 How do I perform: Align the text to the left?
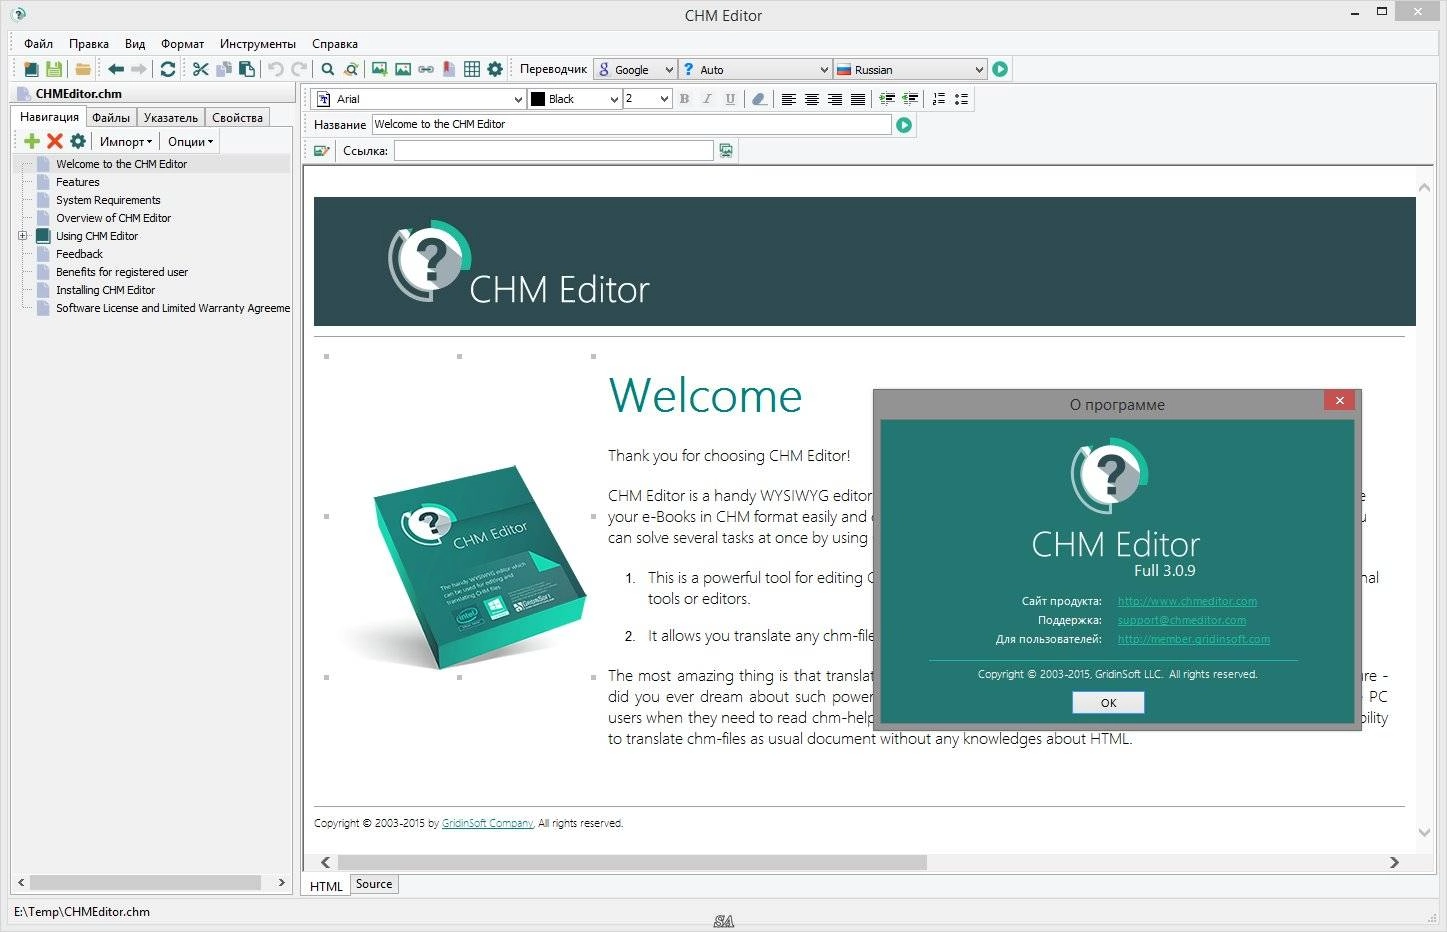[x=789, y=99]
